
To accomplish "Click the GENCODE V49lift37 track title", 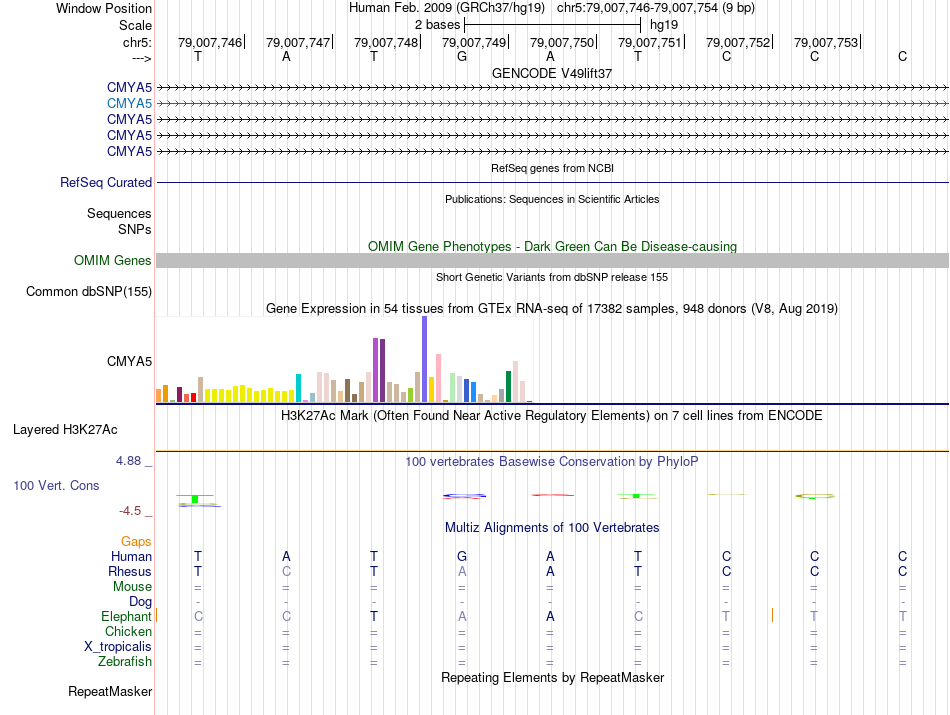I will pos(552,74).
